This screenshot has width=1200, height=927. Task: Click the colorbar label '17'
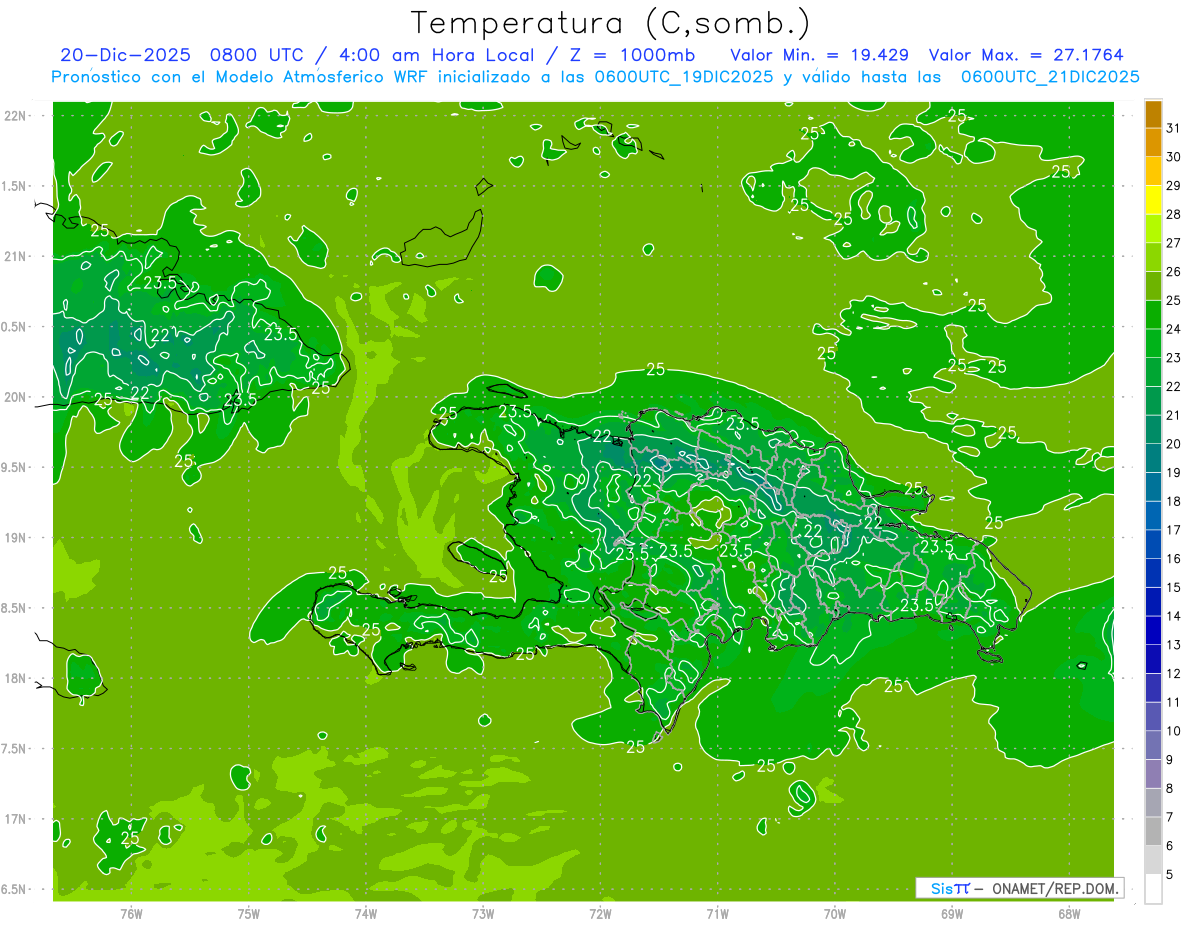click(1173, 530)
